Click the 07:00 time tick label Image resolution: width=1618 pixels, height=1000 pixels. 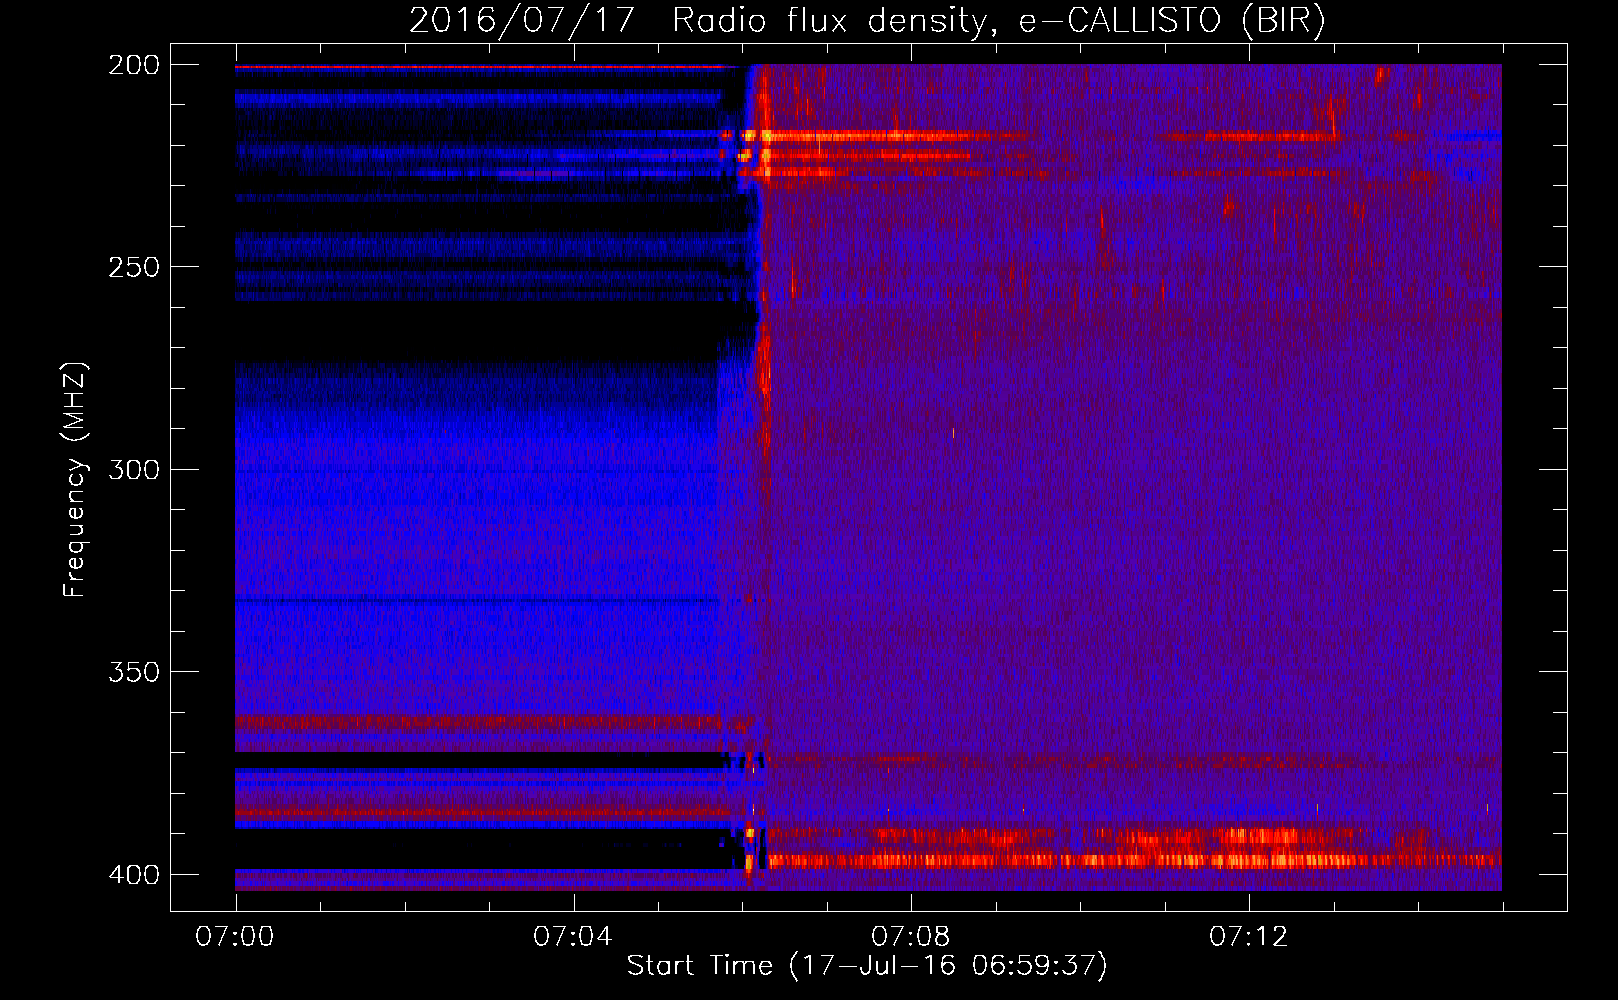point(235,936)
